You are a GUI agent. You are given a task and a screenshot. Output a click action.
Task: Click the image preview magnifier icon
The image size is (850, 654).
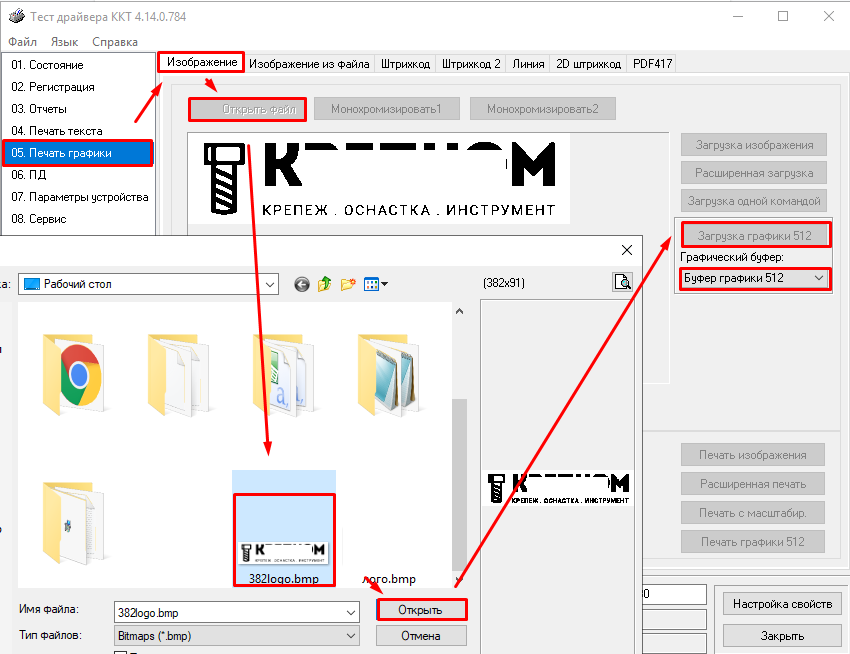(623, 282)
